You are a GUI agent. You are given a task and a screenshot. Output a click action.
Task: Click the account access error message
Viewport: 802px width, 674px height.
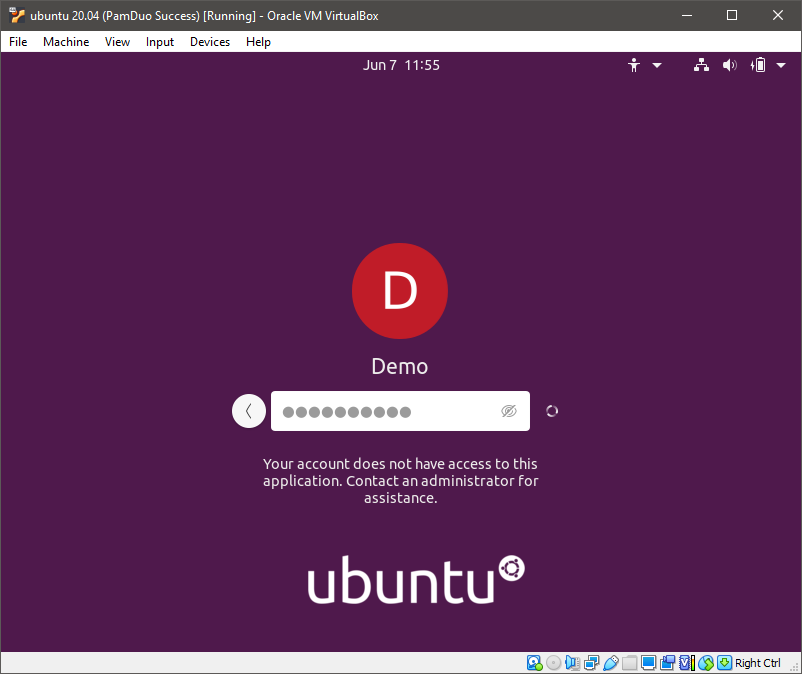[x=400, y=481]
